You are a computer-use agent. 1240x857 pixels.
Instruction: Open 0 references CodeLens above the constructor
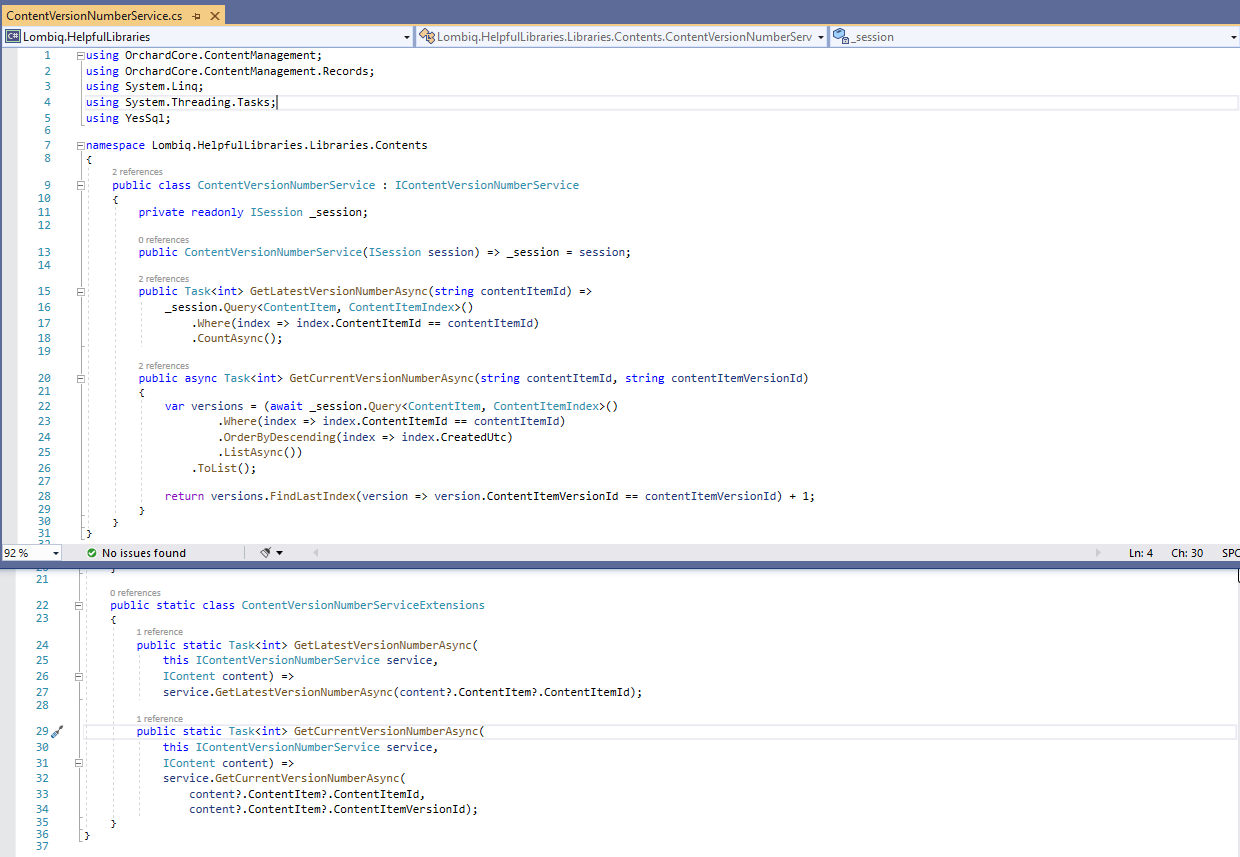(163, 240)
